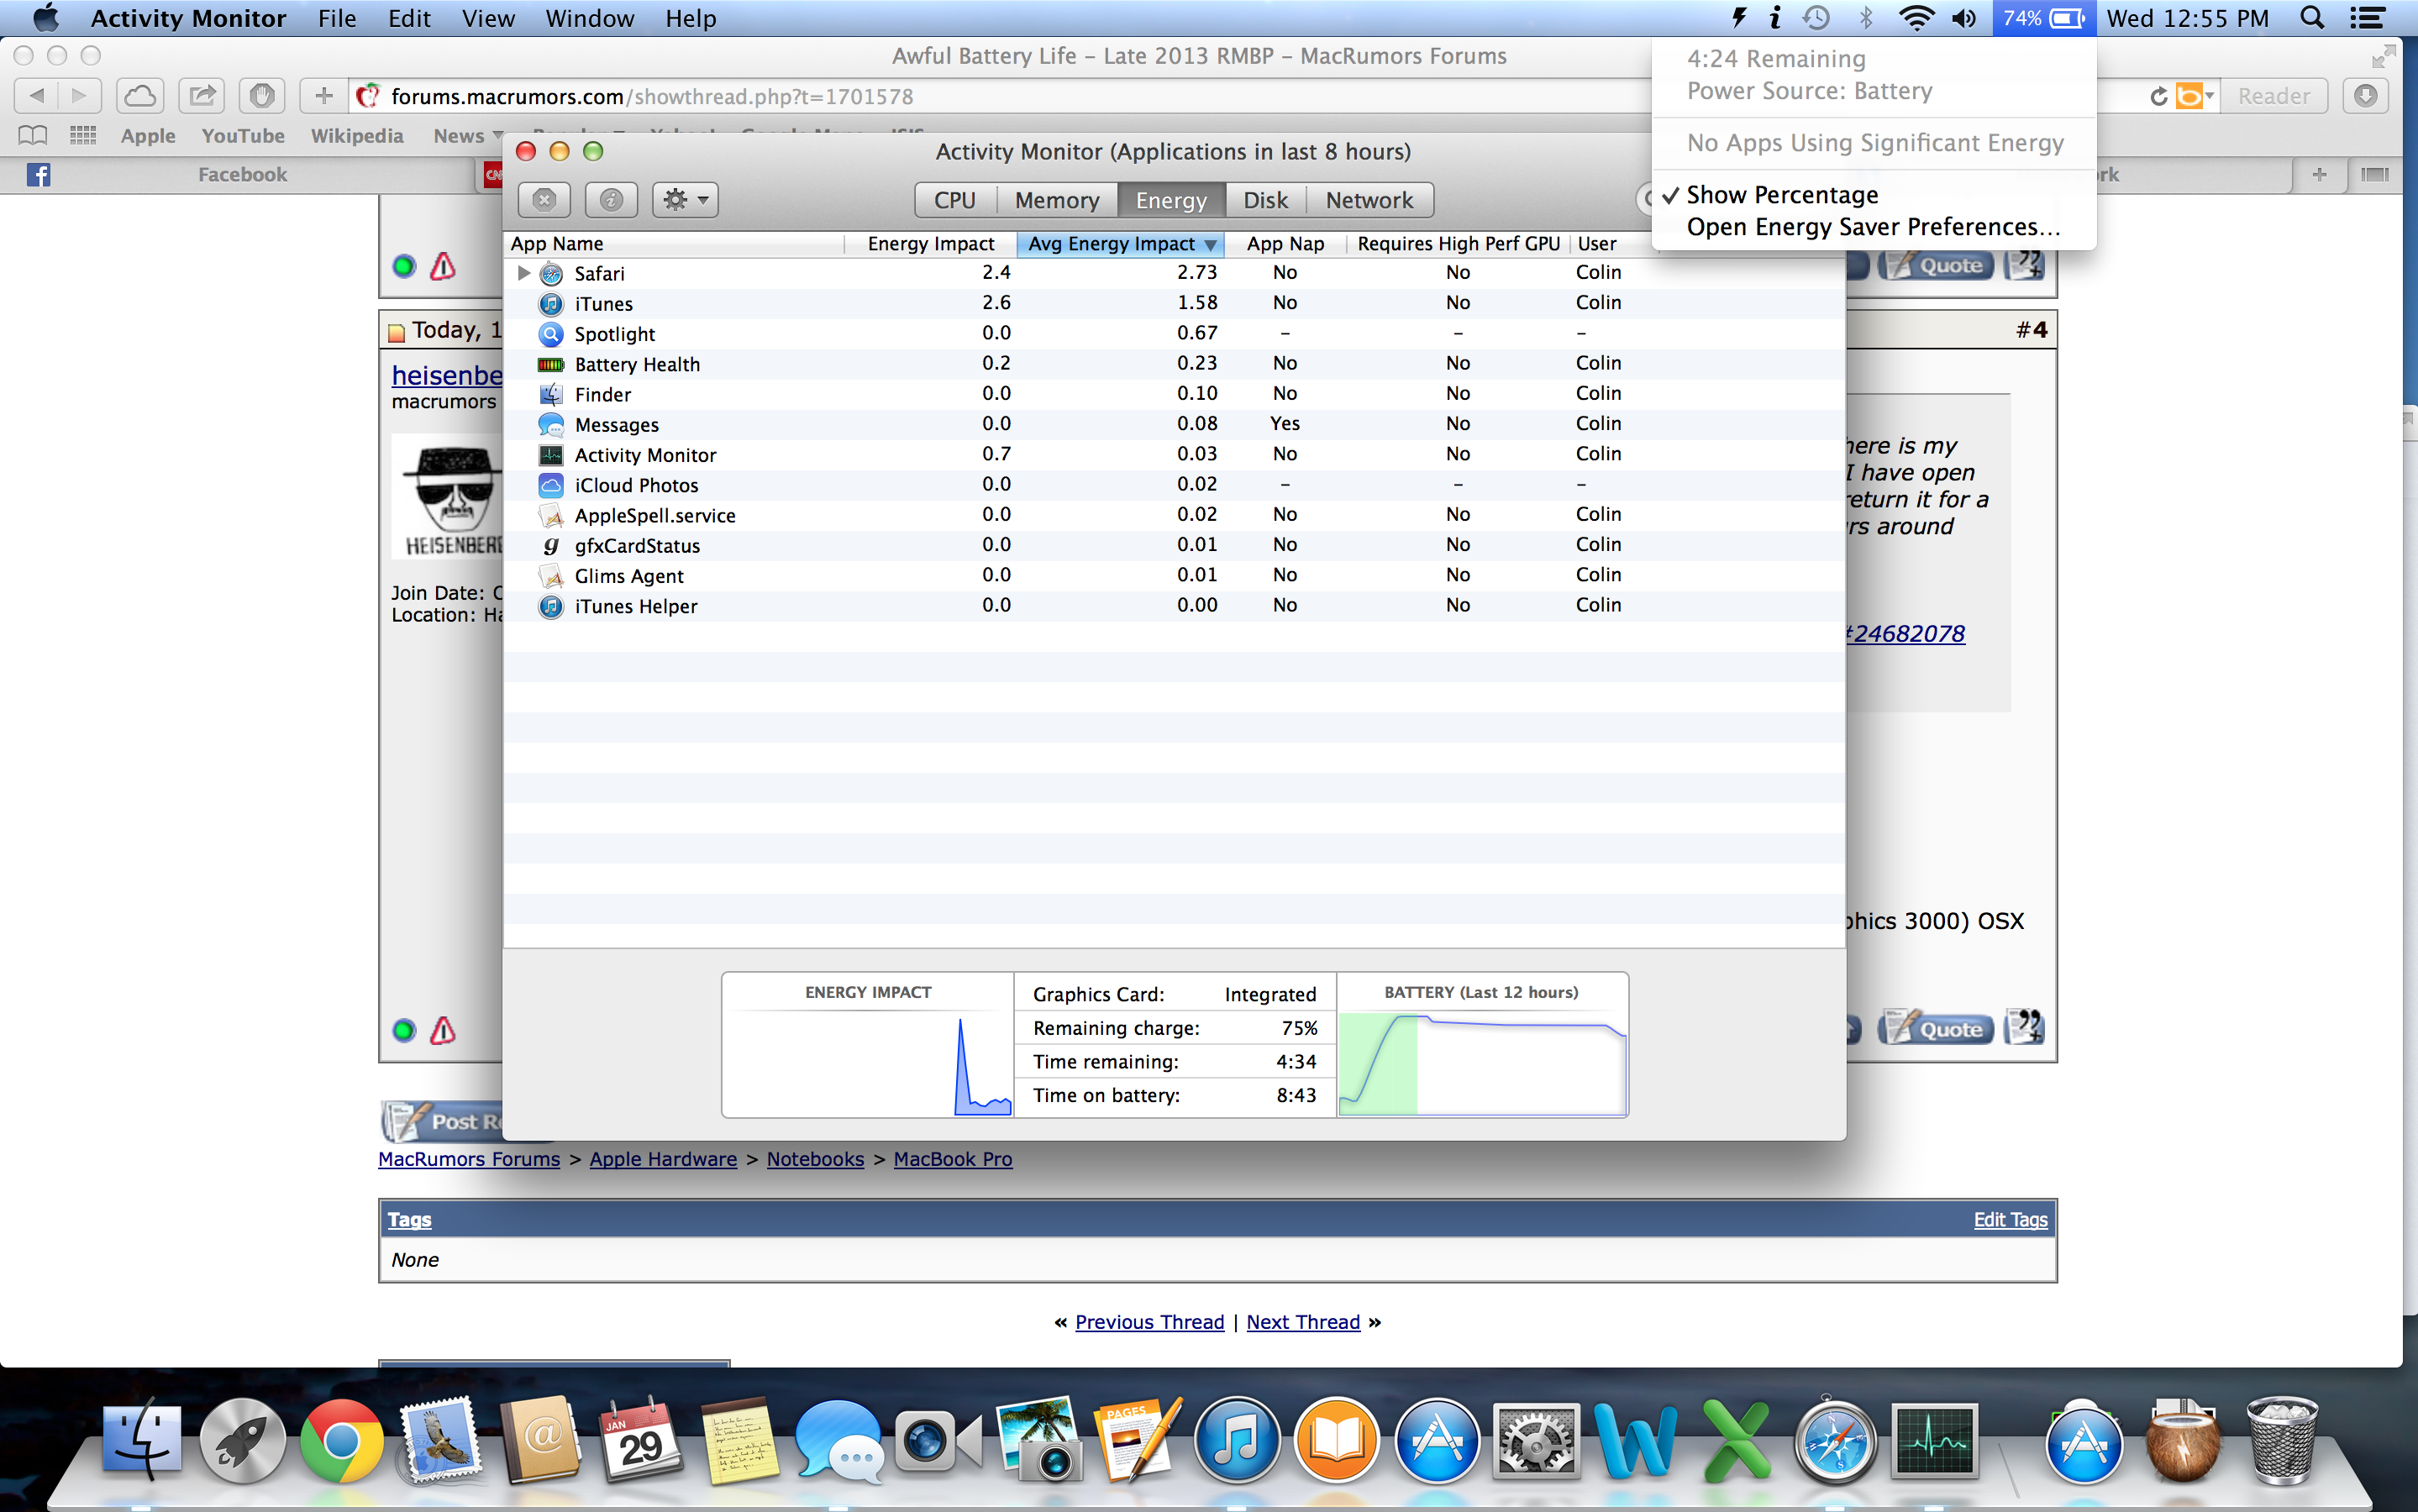Click the Quit Process toolbar icon
Screen dimensions: 2418x1512
tap(544, 200)
